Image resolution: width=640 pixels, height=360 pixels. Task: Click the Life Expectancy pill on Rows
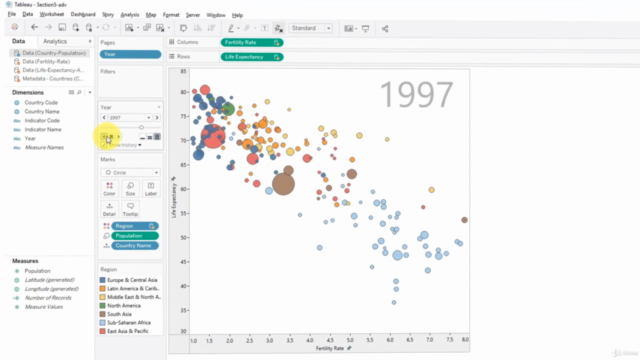click(x=252, y=57)
